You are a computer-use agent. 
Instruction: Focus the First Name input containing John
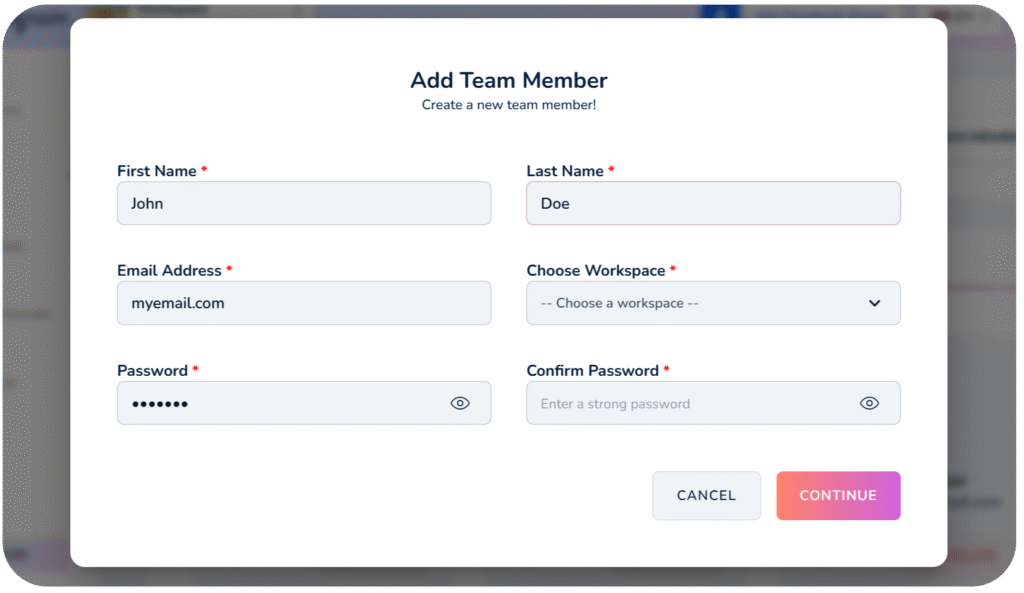coord(303,203)
